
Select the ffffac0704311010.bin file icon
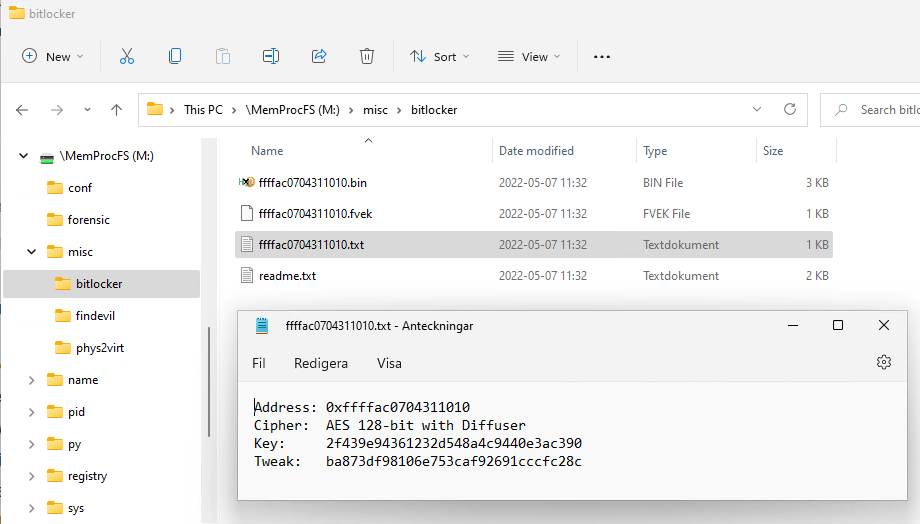pyautogui.click(x=247, y=182)
